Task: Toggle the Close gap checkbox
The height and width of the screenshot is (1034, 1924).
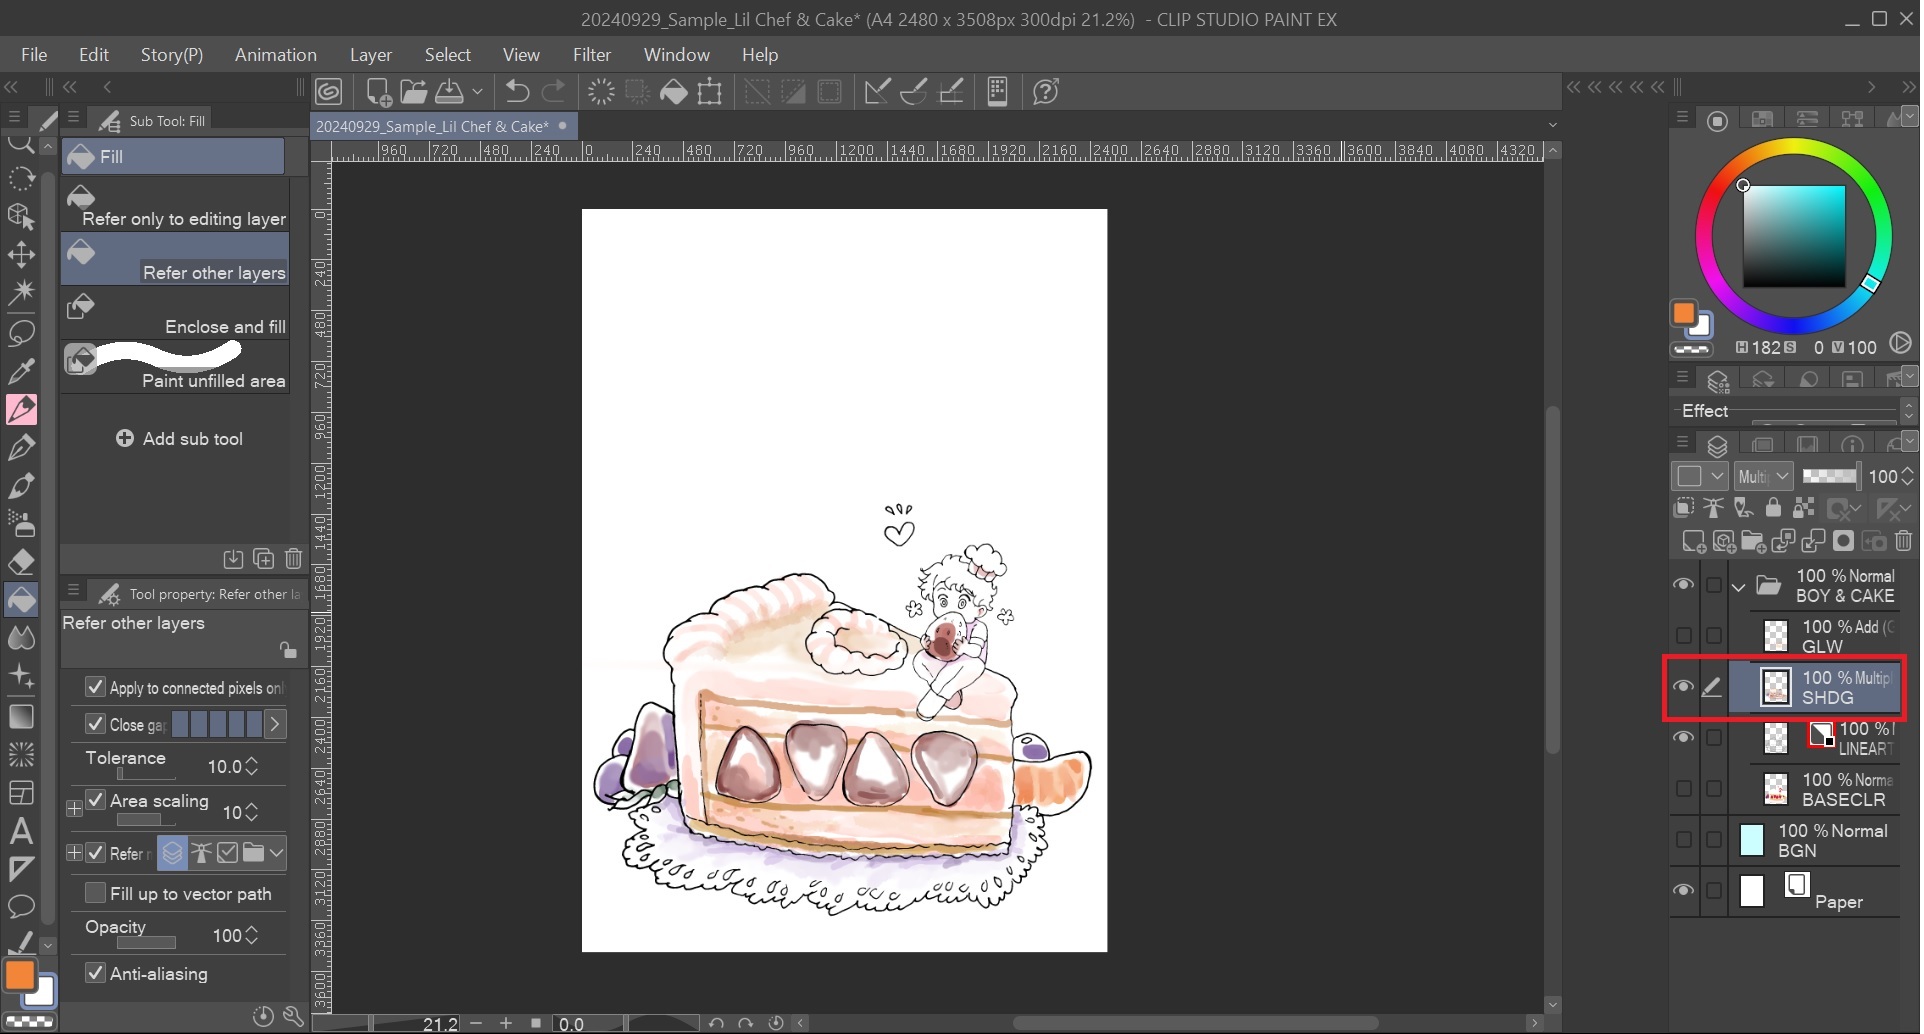Action: pos(95,723)
